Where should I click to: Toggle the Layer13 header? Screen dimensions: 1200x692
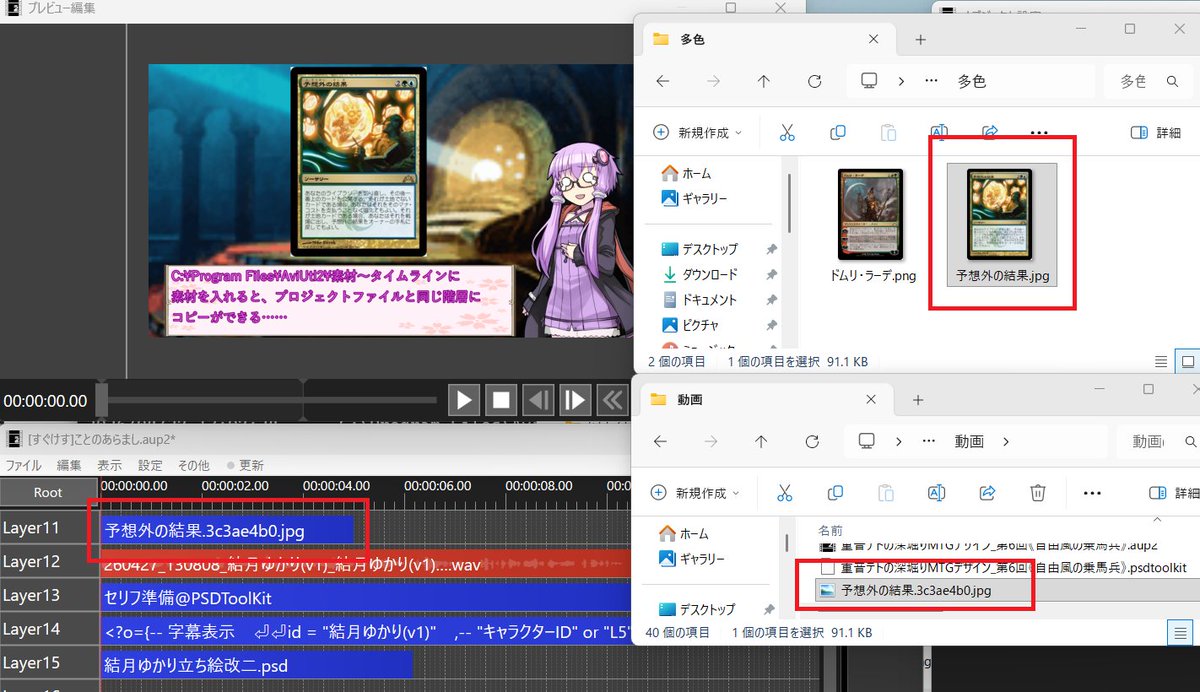click(48, 595)
